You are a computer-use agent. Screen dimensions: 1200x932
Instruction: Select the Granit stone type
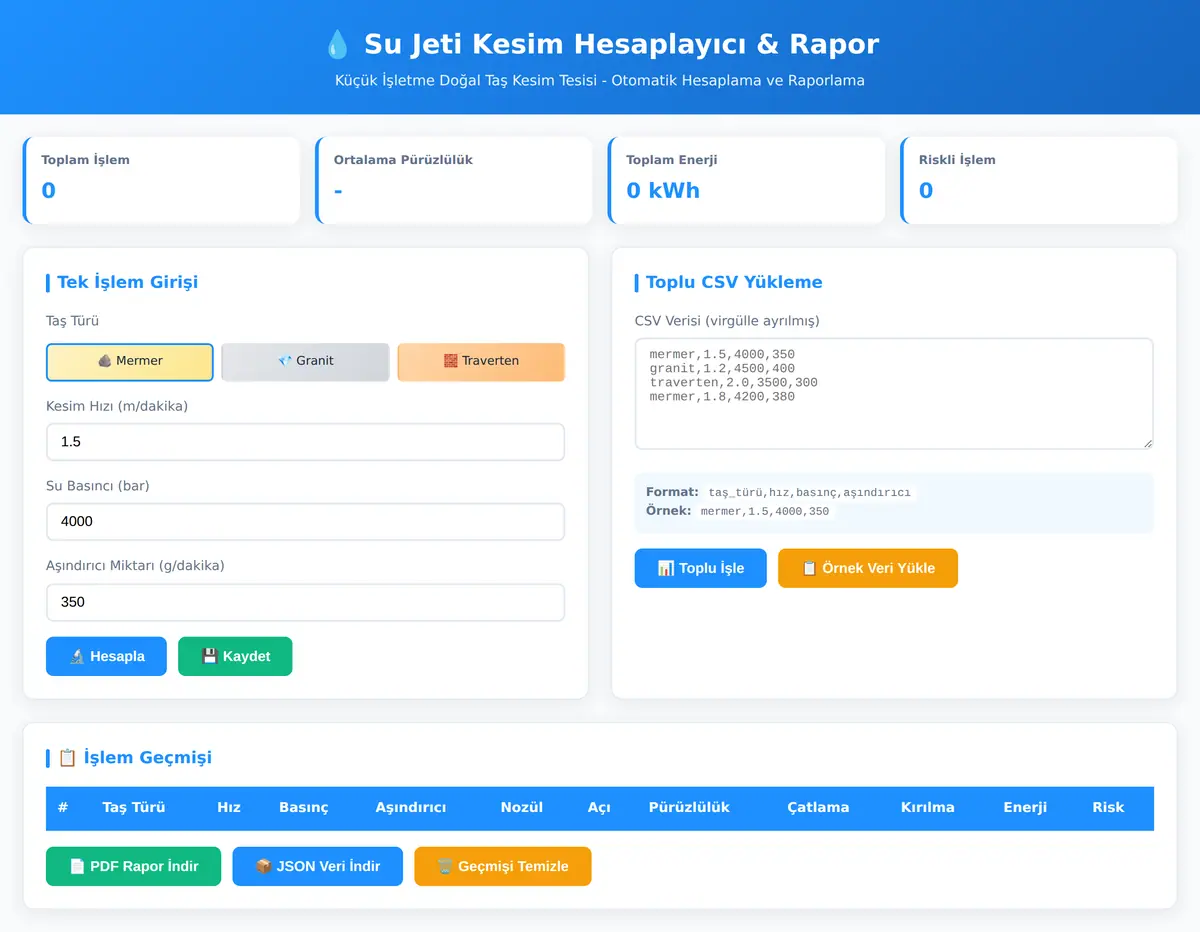305,362
